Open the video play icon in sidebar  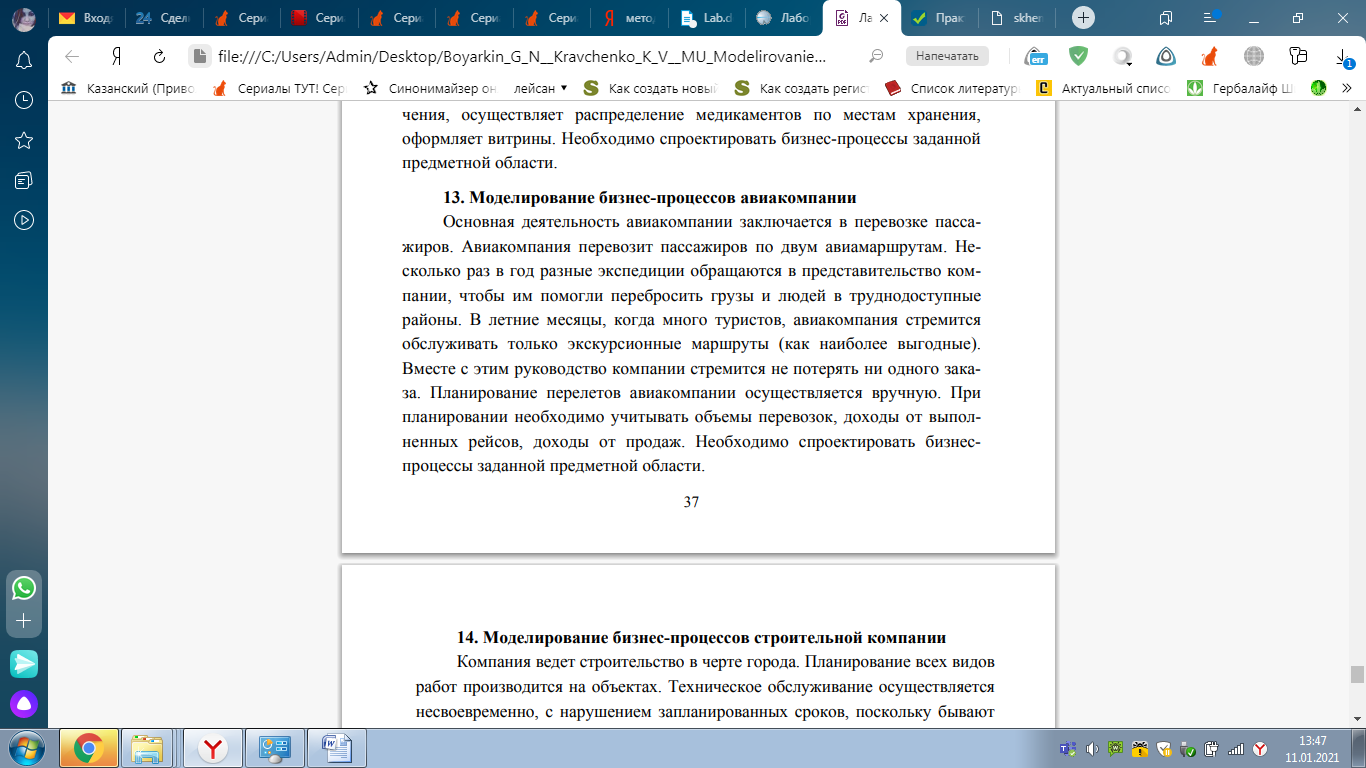(24, 220)
